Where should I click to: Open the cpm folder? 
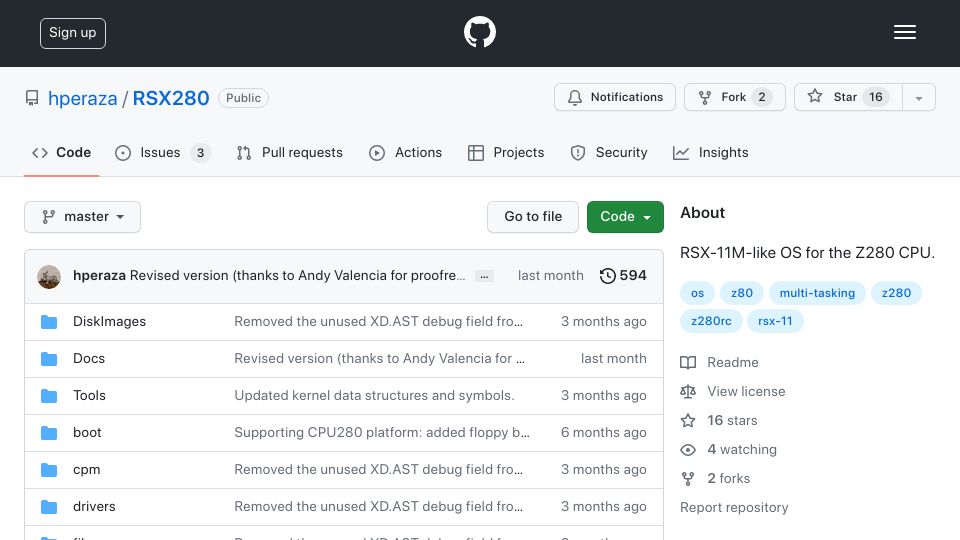point(86,470)
